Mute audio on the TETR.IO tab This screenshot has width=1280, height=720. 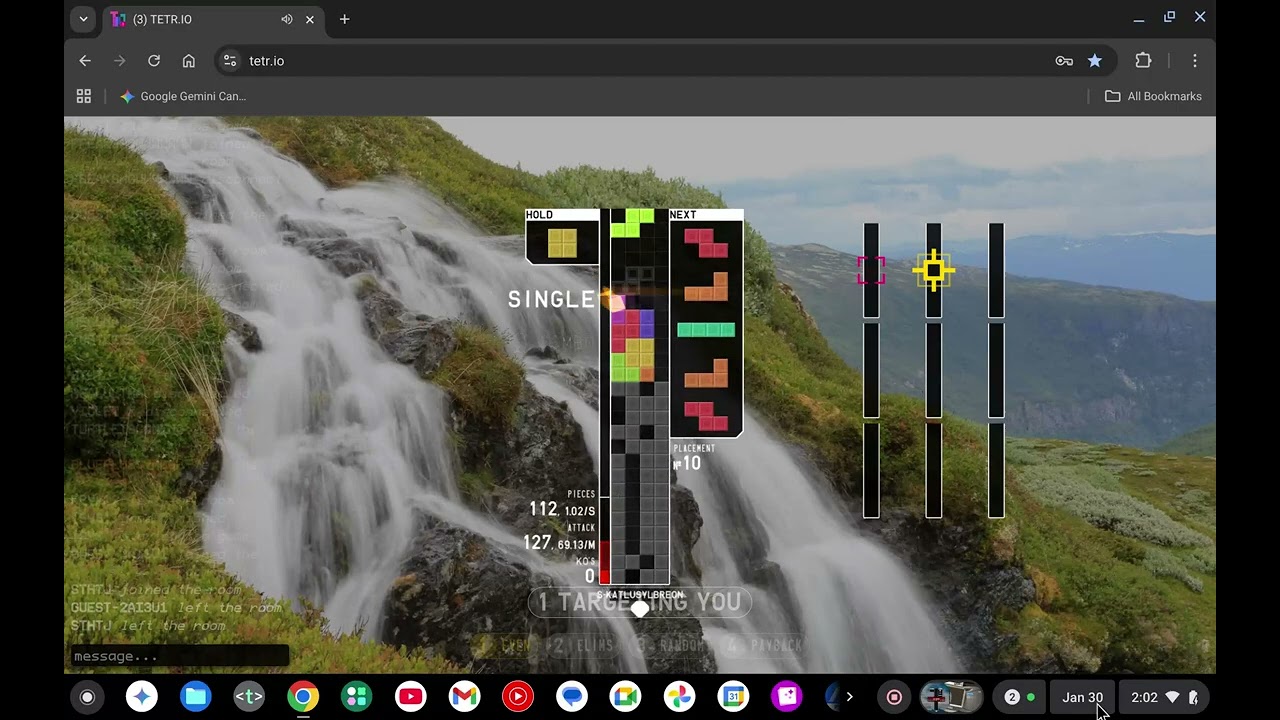click(x=287, y=19)
